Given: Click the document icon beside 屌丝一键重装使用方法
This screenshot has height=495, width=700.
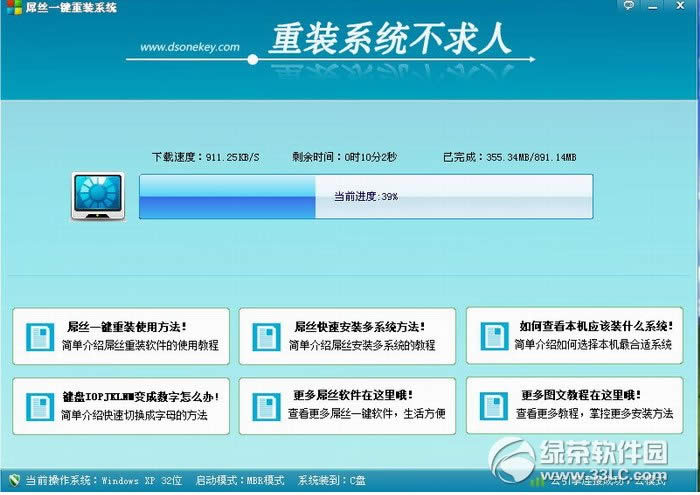Looking at the screenshot, I should [x=39, y=335].
